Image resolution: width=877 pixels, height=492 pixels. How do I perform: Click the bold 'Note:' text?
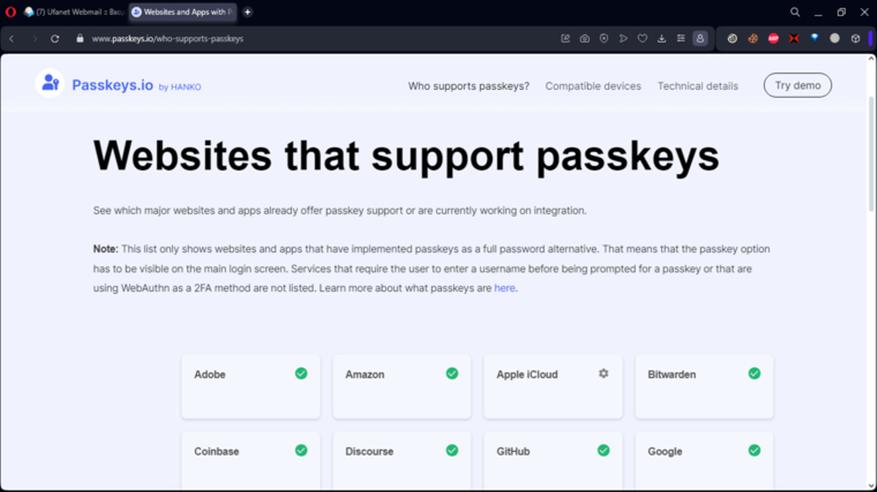[x=106, y=249]
